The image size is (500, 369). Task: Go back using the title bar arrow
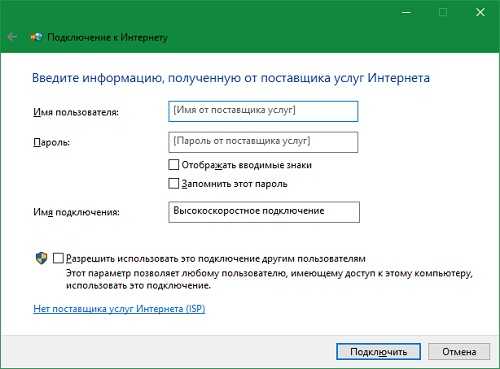click(x=12, y=36)
